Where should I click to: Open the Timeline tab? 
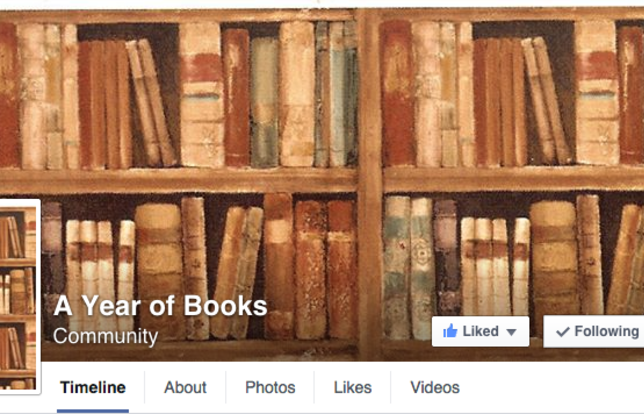[93, 387]
